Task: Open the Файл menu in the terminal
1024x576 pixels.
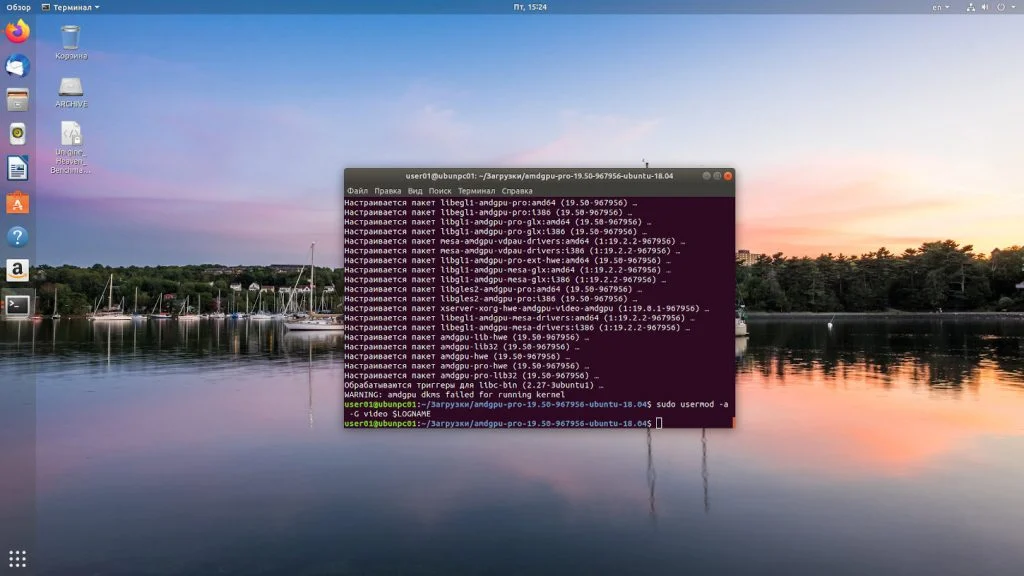Action: point(357,191)
